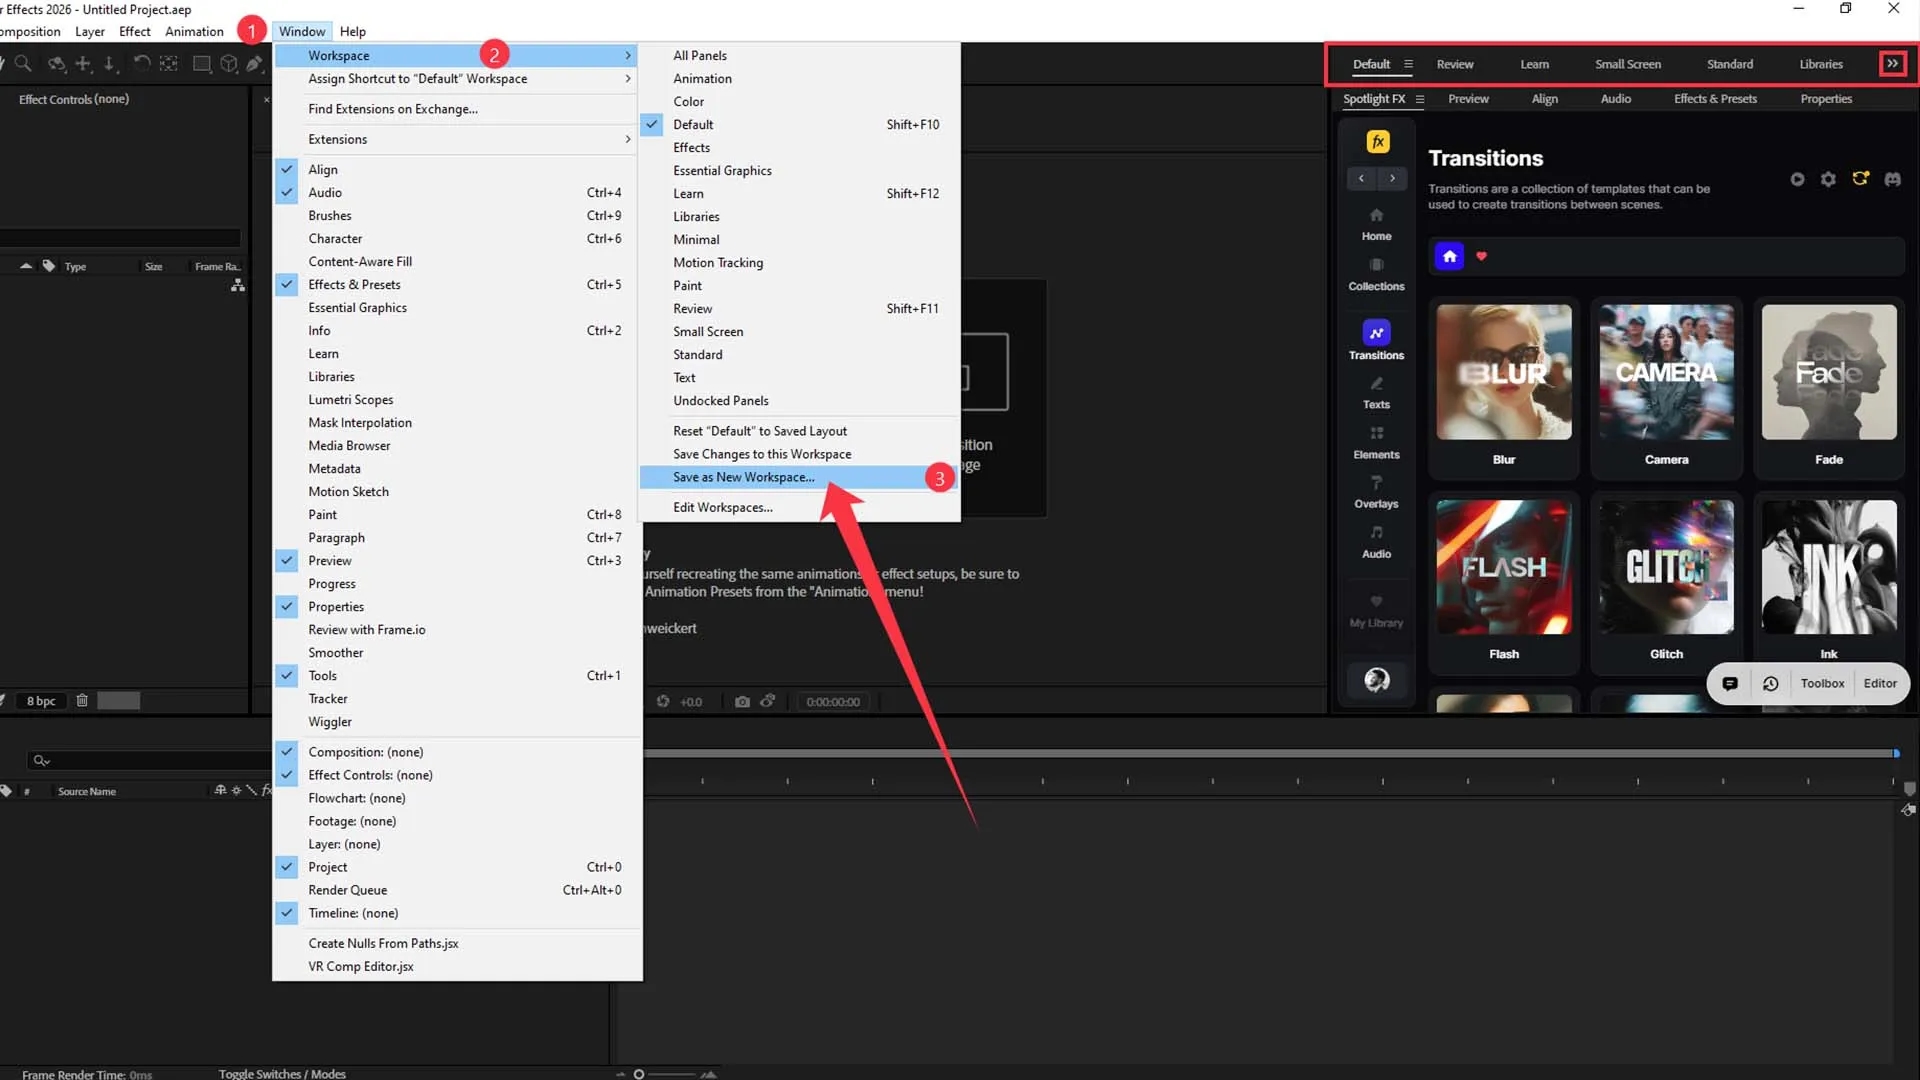1920x1080 pixels.
Task: Open the Texts section in sidebar
Action: 1376,393
